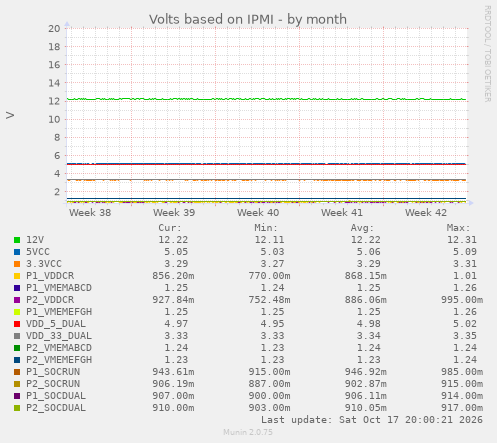The height and width of the screenshot is (443, 497).
Task: Click the Cur: column header
Action: (170, 228)
